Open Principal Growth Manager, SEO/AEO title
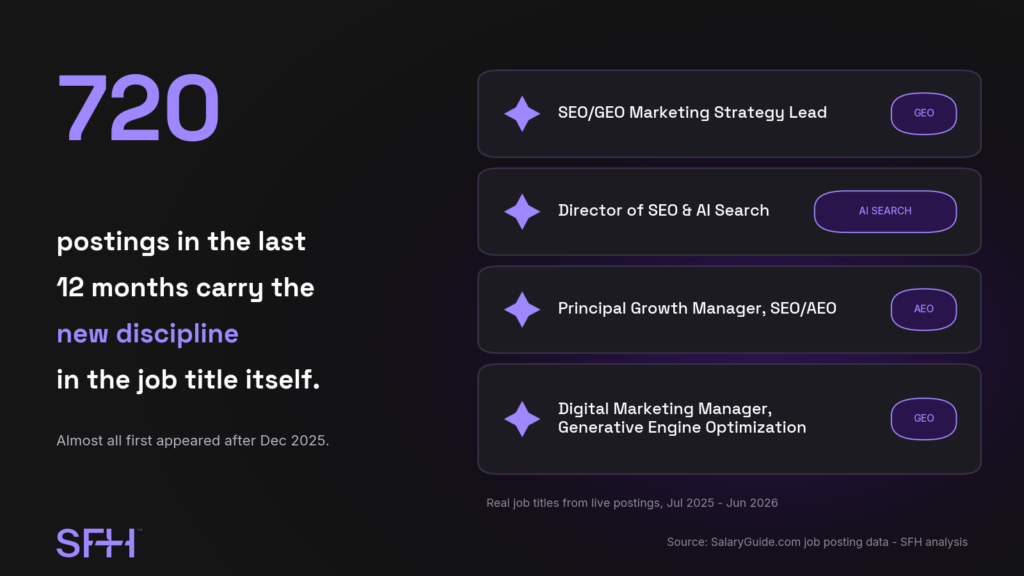Viewport: 1024px width, 576px height. coord(697,308)
